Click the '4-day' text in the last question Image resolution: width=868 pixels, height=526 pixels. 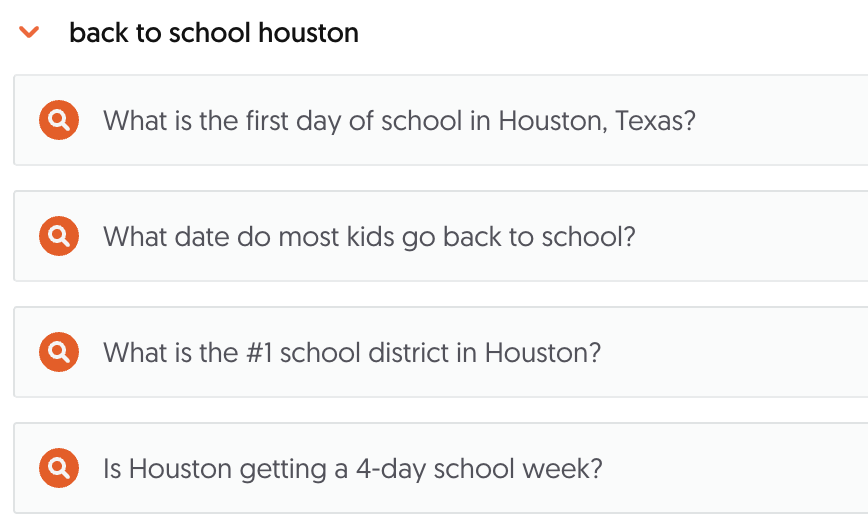tap(390, 469)
